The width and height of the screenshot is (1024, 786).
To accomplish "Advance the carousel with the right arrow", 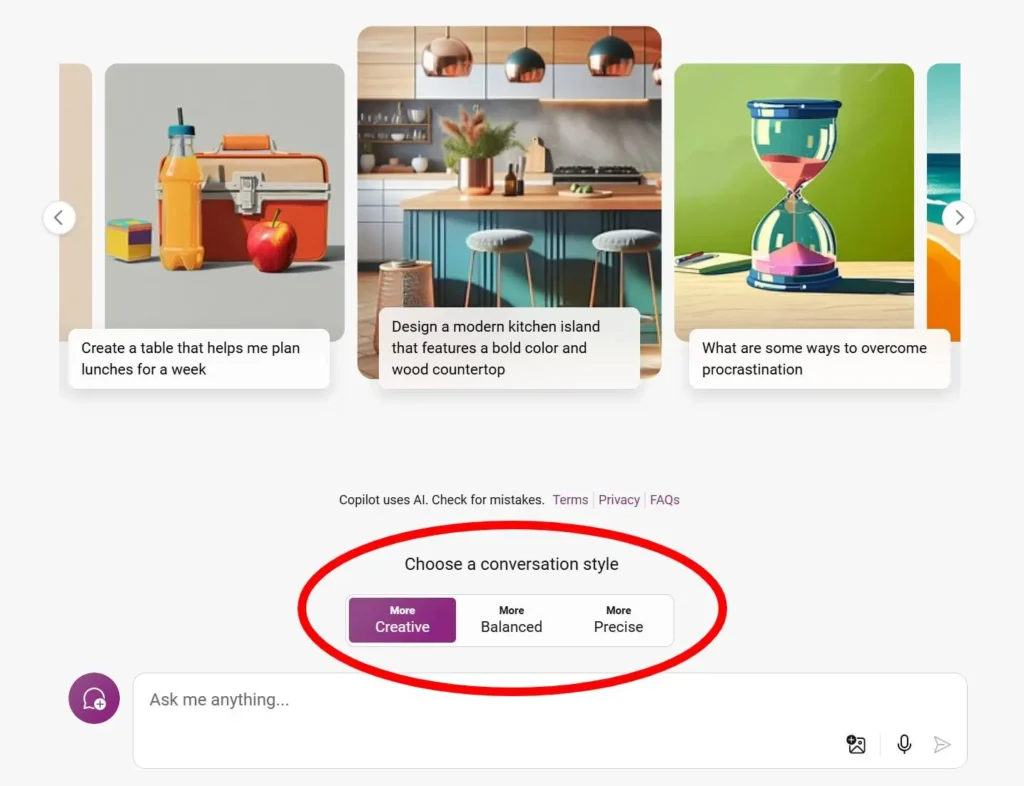I will (958, 217).
